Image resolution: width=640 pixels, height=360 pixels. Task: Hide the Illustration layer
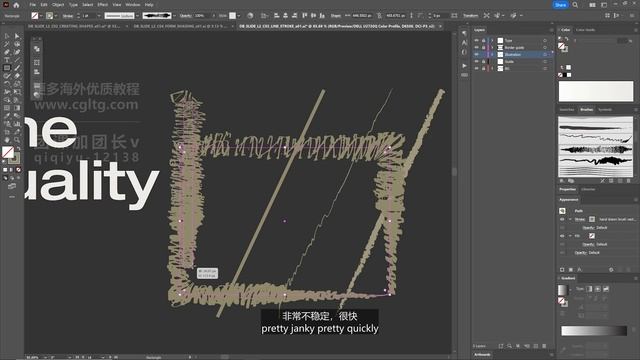[x=476, y=54]
